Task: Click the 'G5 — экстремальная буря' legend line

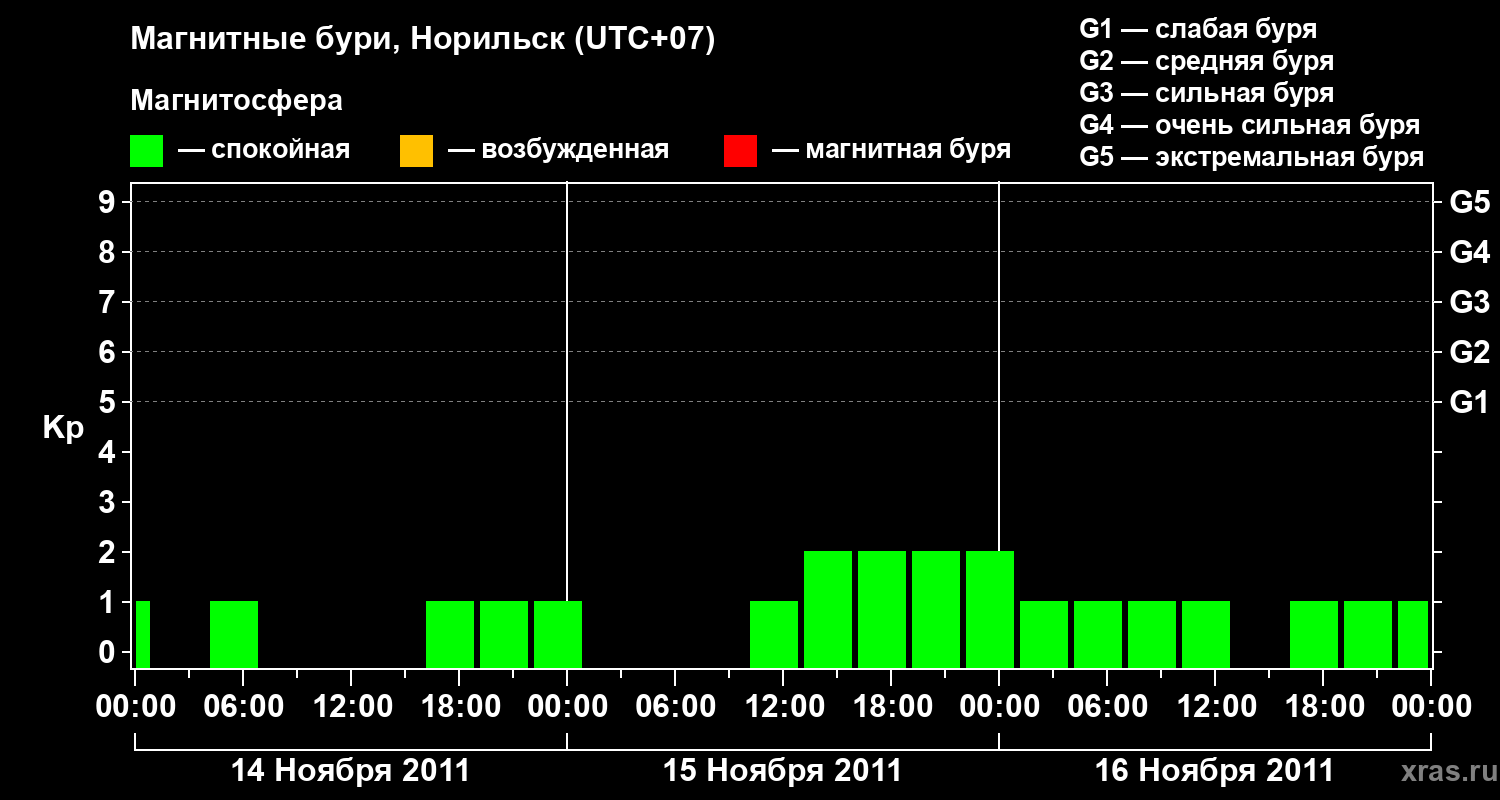Action: pos(1252,157)
